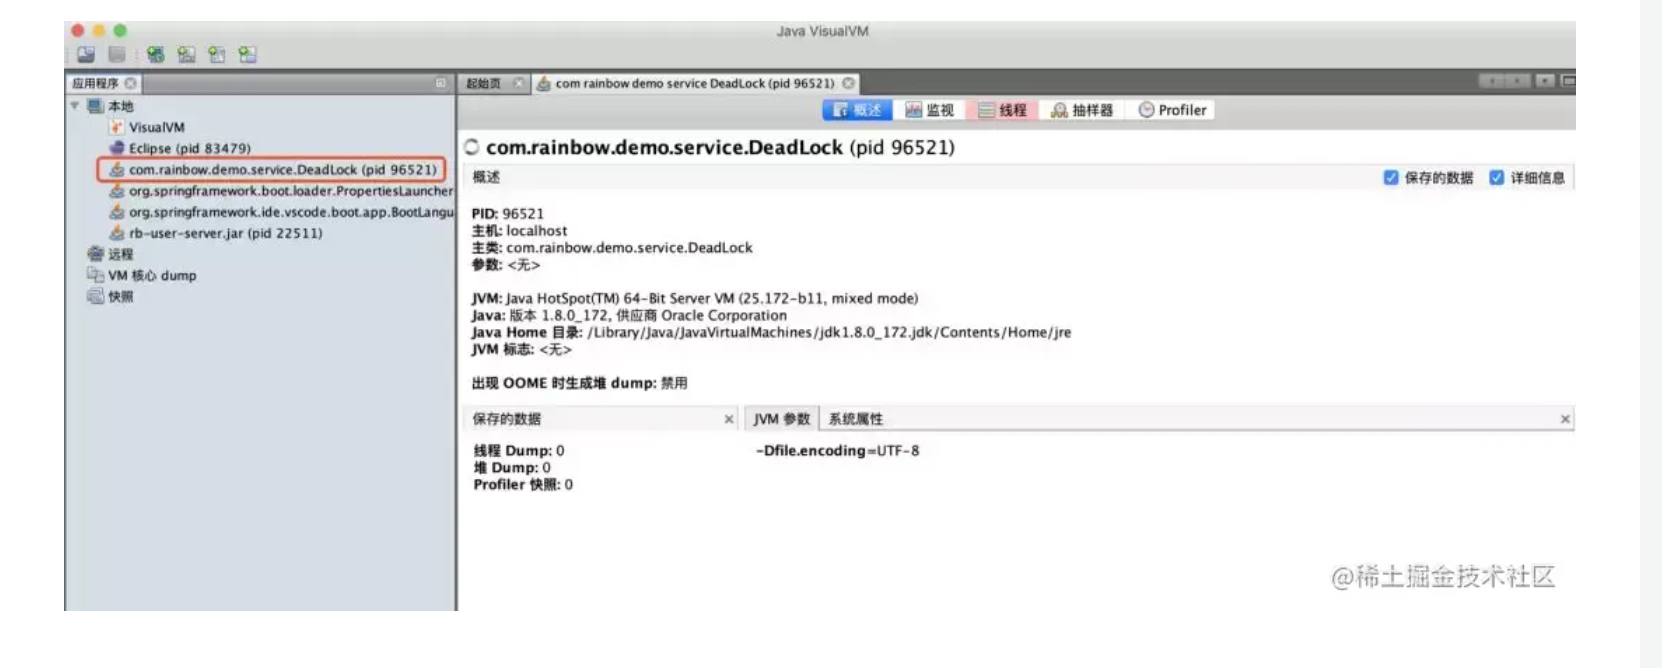1662x668 pixels.
Task: Open the 监视 monitor view
Action: coord(929,110)
